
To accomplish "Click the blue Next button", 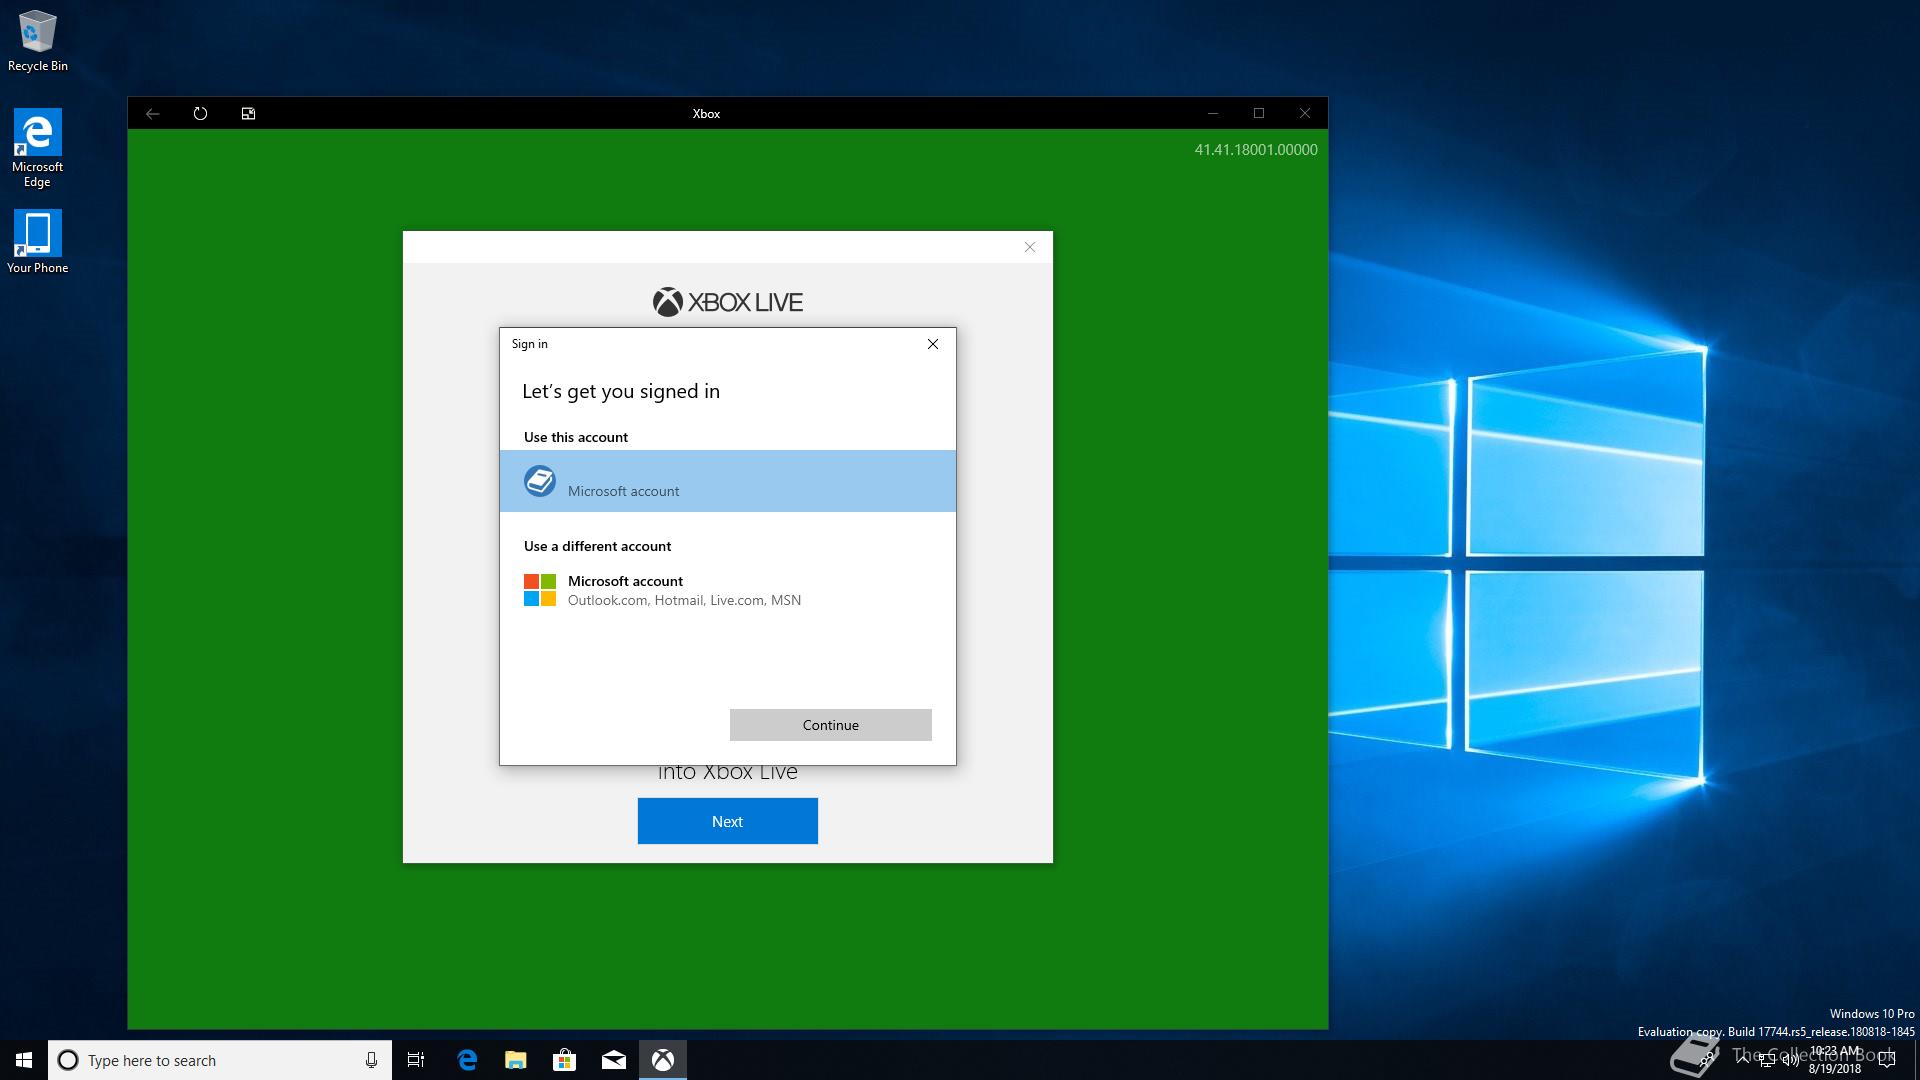I will tap(728, 821).
